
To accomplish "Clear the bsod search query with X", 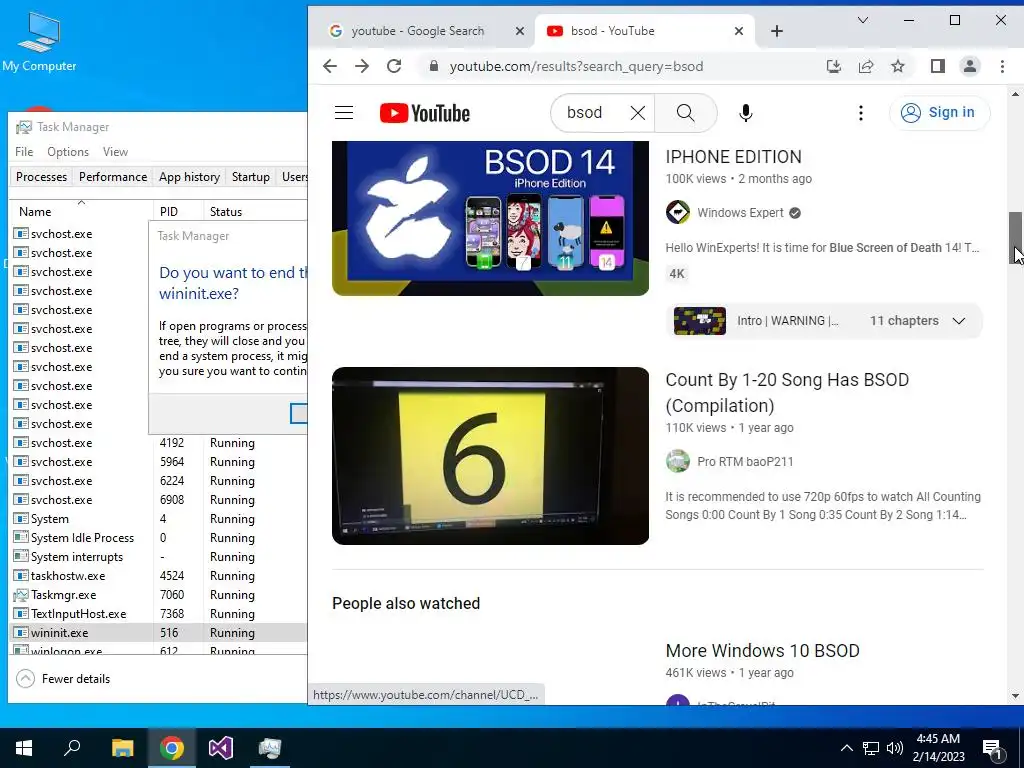I will (637, 113).
